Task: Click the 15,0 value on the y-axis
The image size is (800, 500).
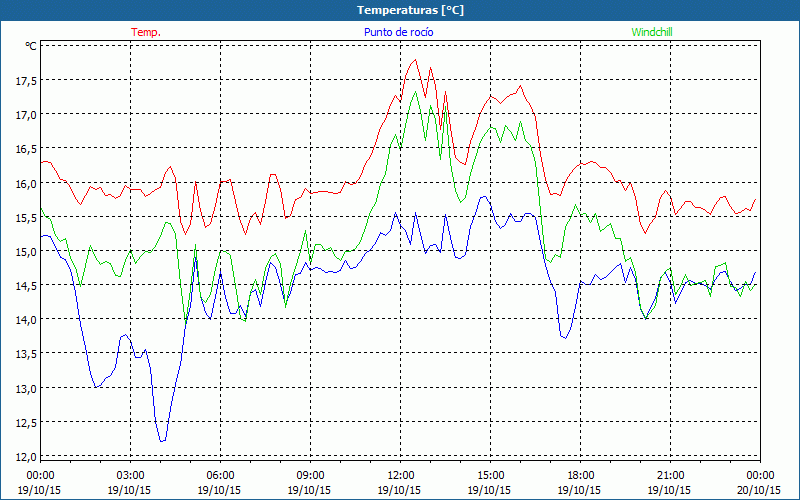Action: [26, 252]
